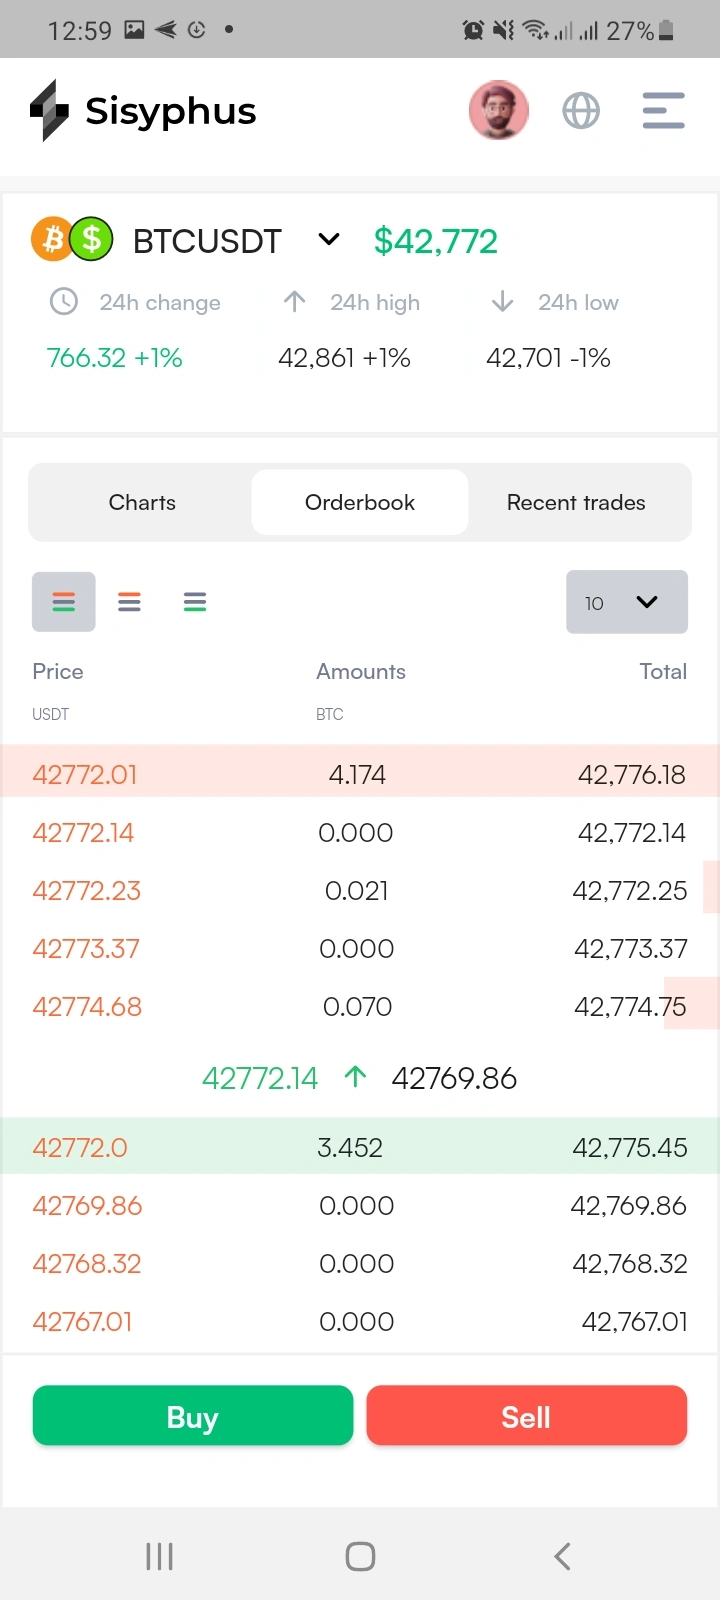Select the 42772.01 sell order row

(360, 774)
